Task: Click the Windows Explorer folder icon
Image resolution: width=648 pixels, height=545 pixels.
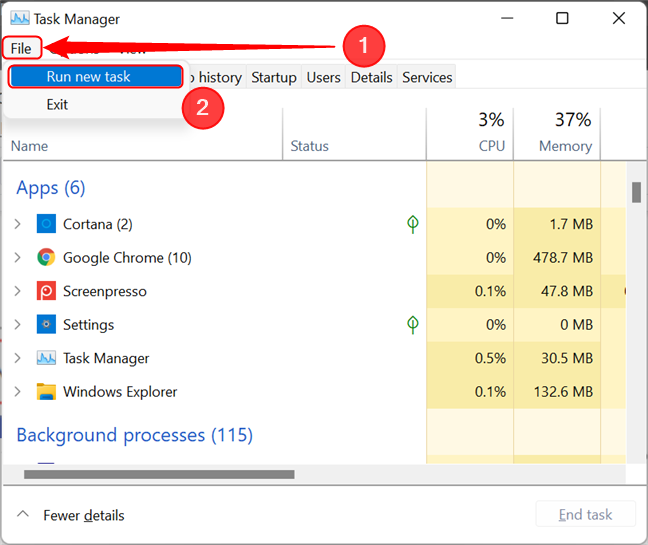Action: click(x=46, y=392)
